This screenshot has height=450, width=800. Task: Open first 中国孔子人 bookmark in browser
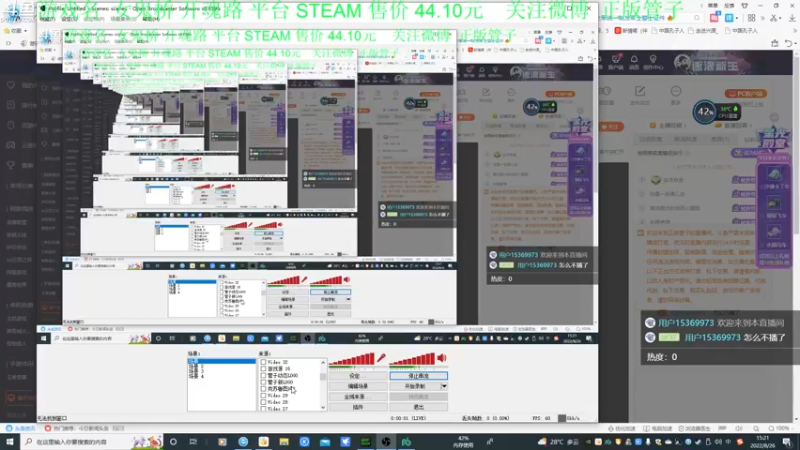tap(667, 31)
